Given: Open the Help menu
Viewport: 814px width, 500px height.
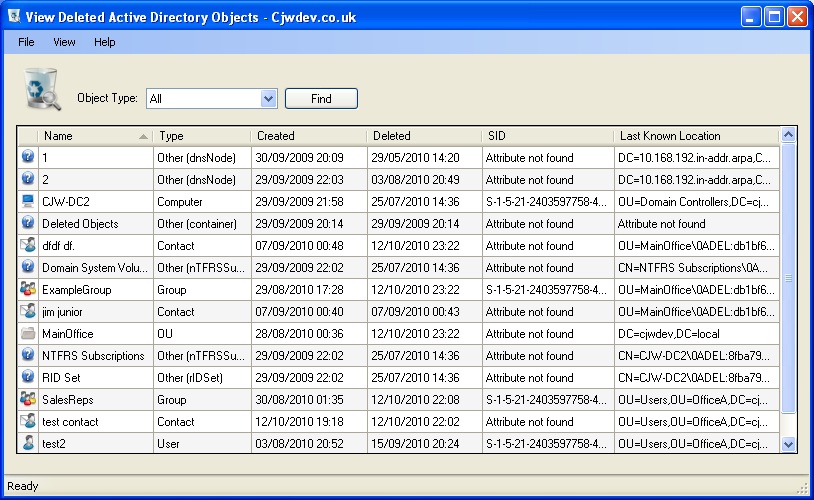Looking at the screenshot, I should click(105, 42).
